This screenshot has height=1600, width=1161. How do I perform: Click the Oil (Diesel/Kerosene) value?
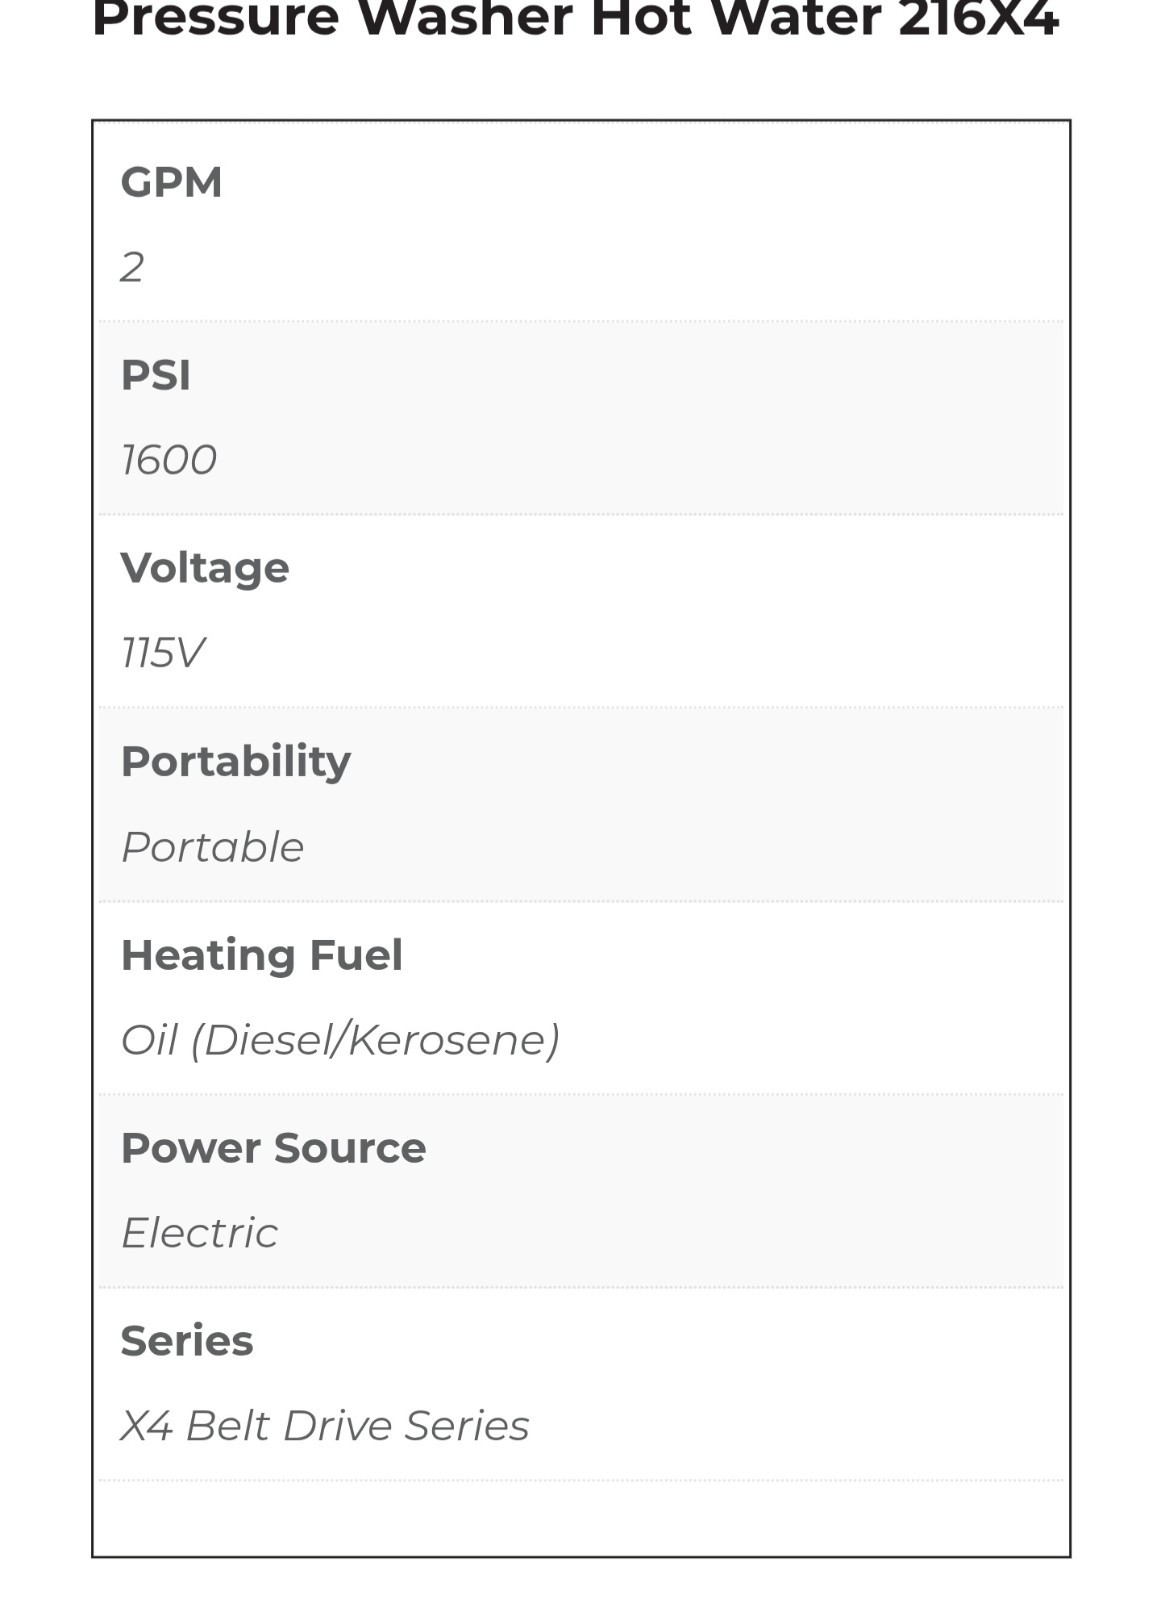[x=340, y=1040]
